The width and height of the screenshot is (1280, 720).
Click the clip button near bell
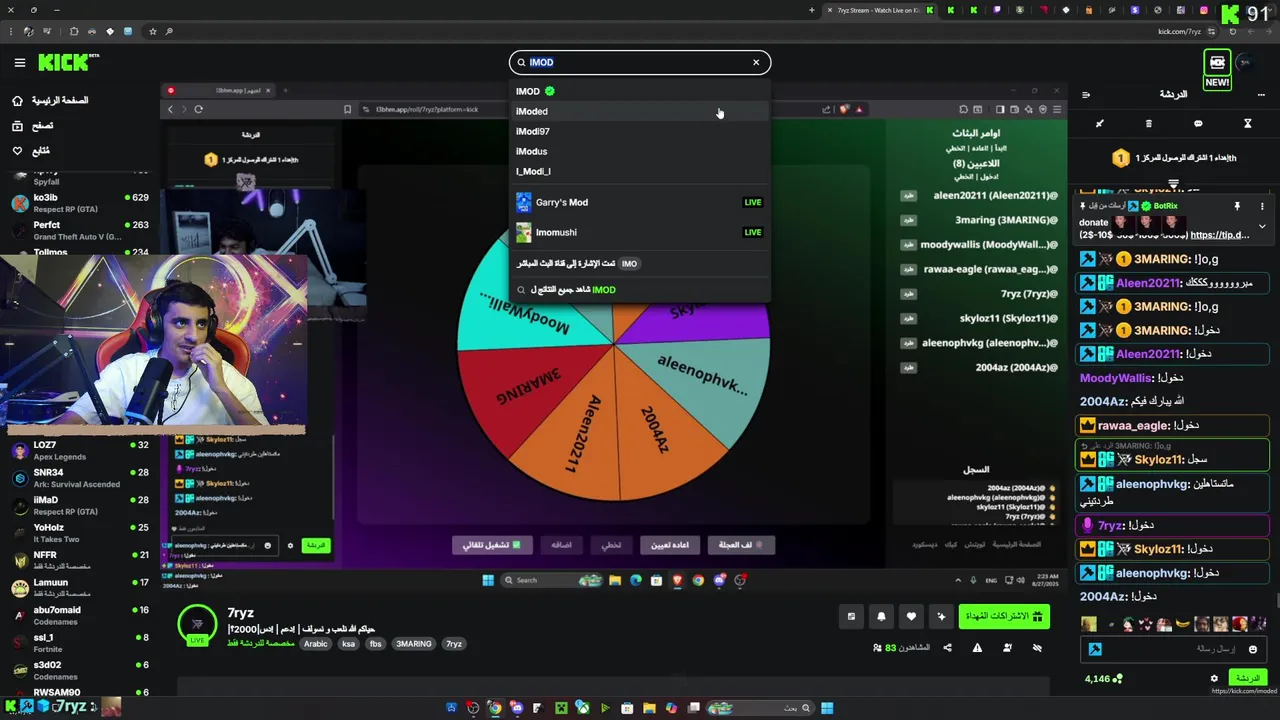[x=851, y=617]
